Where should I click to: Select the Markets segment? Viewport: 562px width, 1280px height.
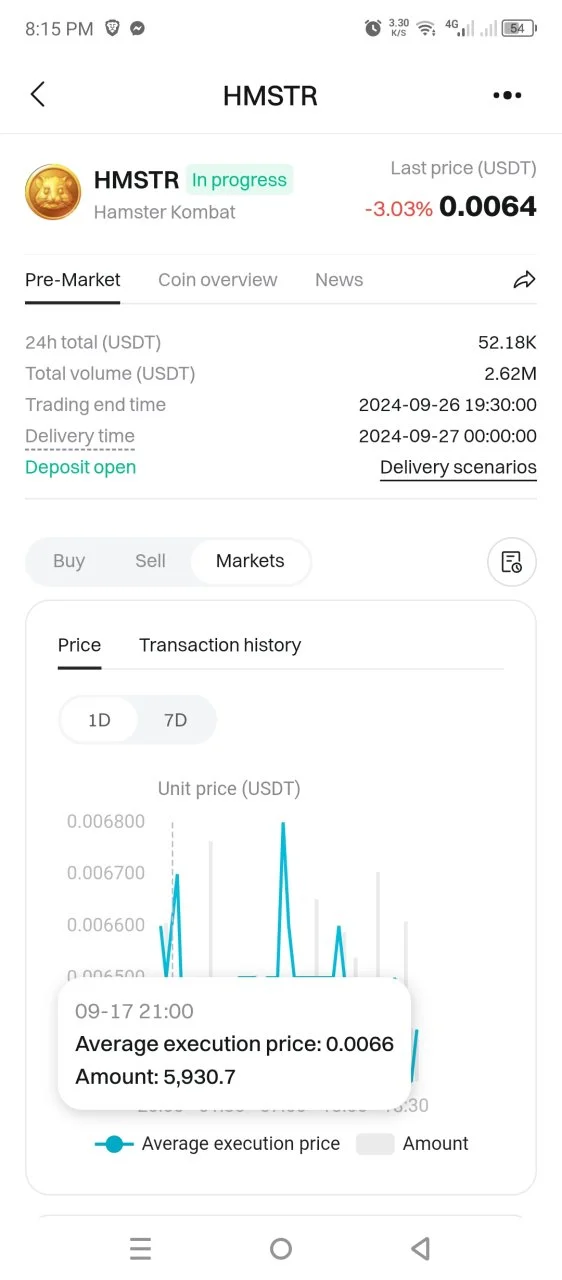(250, 561)
